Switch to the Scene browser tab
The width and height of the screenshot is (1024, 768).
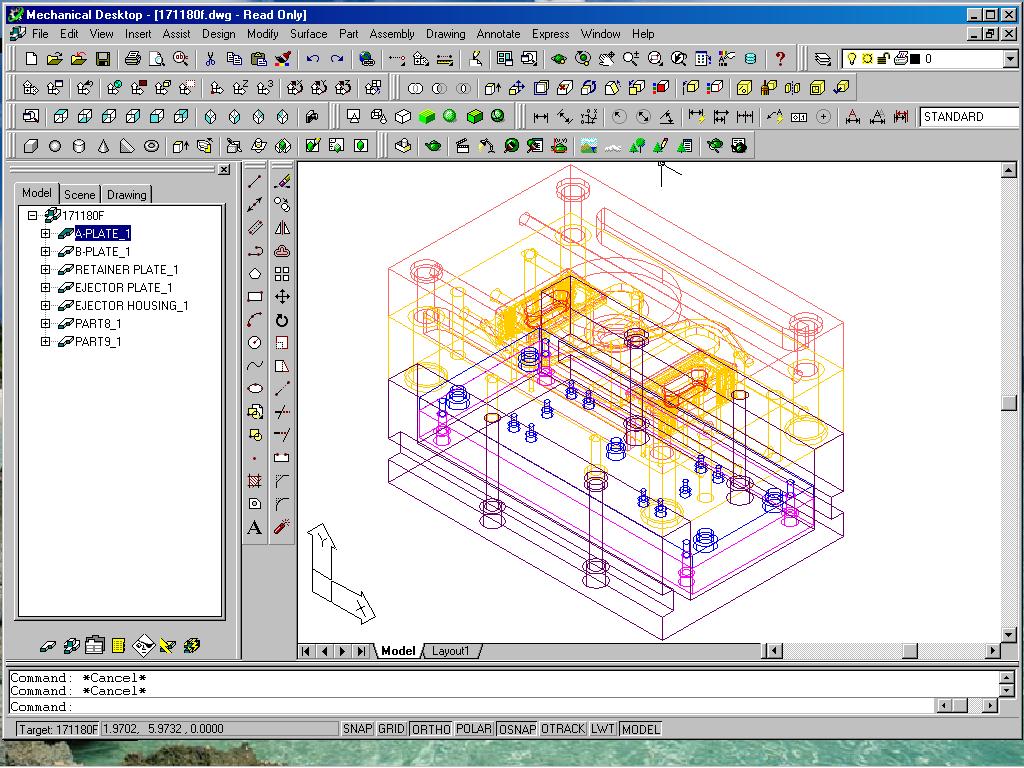pos(80,195)
